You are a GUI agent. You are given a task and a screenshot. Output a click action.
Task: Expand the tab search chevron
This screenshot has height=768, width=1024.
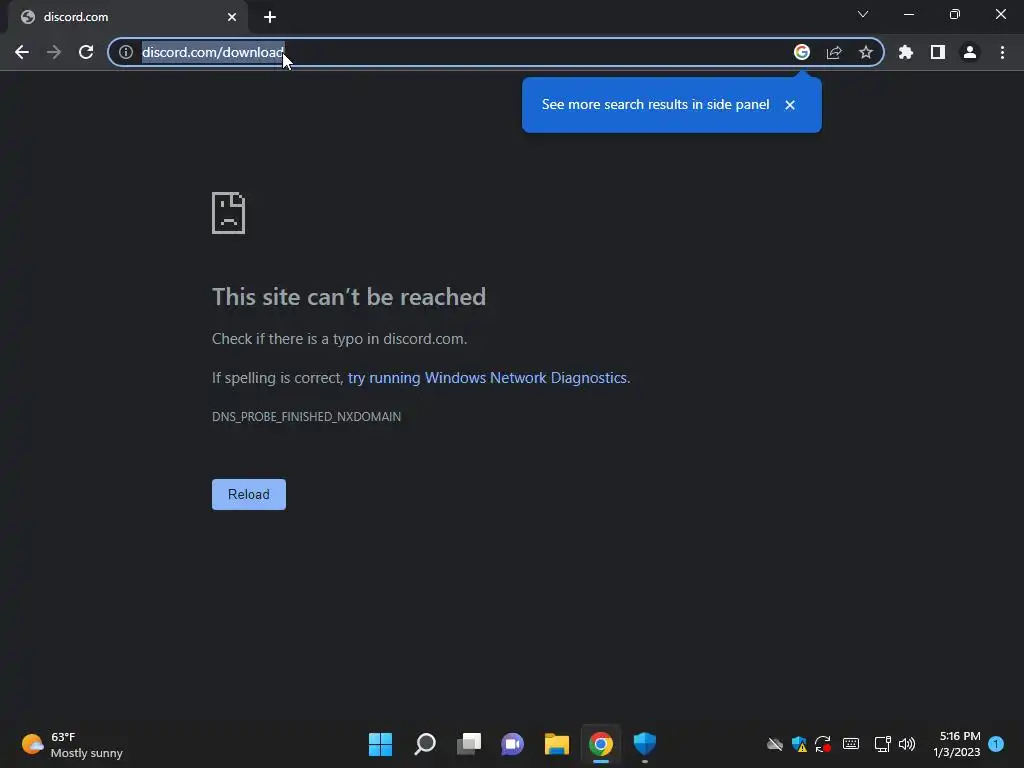[x=863, y=14]
